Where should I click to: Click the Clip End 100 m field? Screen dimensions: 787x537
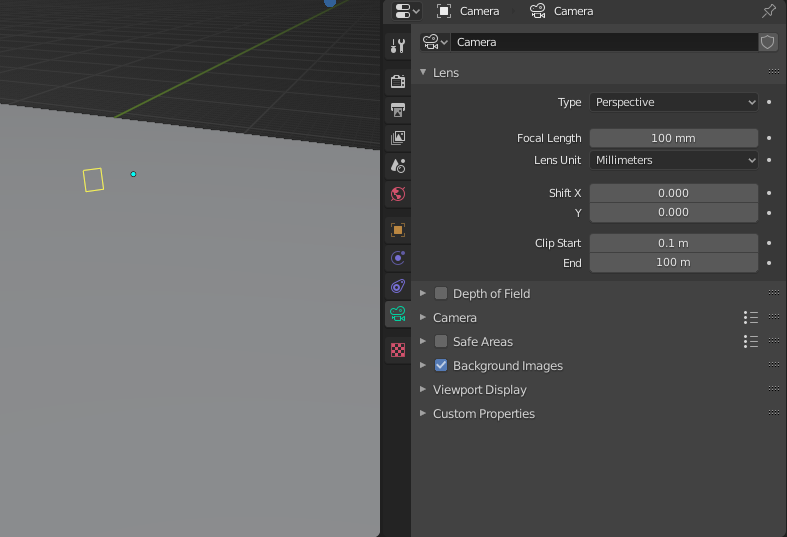pos(674,262)
